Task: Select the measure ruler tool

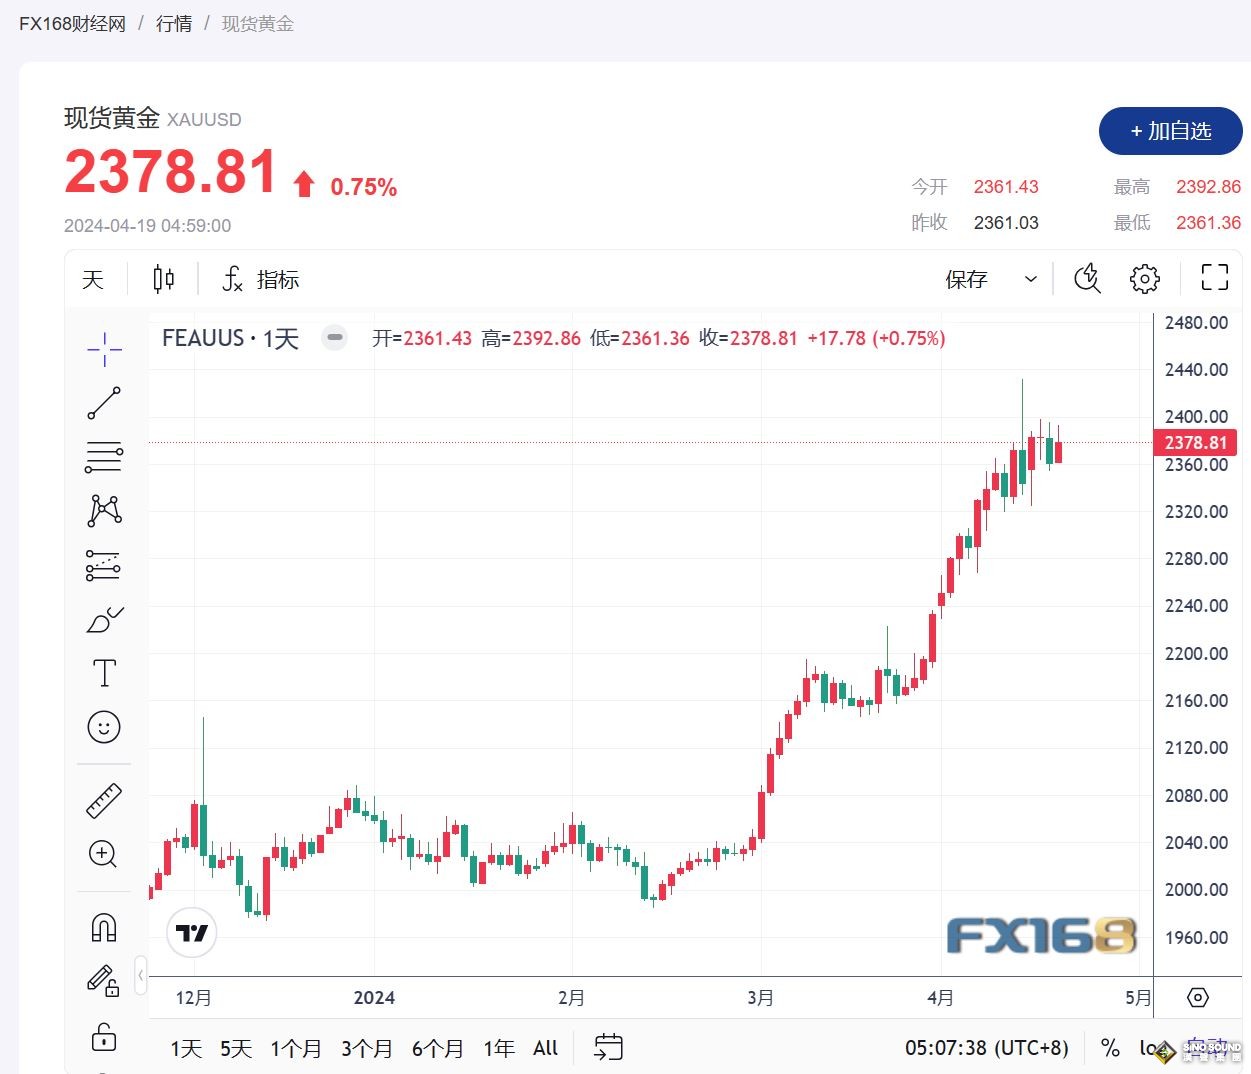Action: click(104, 800)
